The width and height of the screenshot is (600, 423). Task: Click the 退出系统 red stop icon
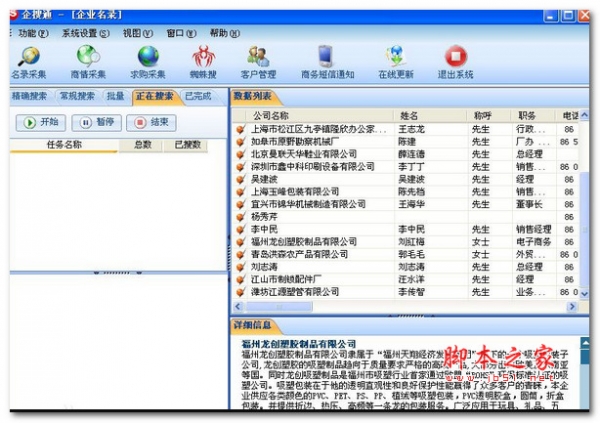point(456,62)
